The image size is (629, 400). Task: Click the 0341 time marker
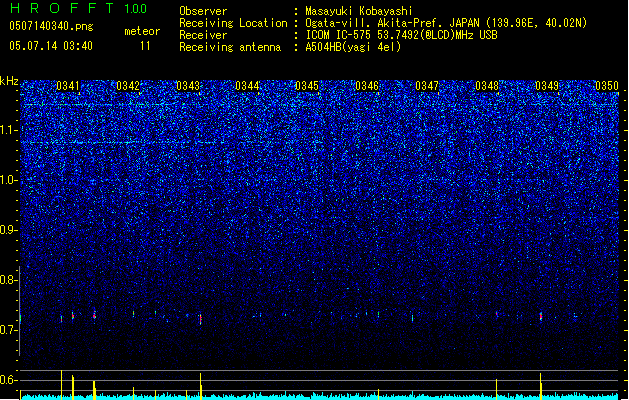coord(68,86)
